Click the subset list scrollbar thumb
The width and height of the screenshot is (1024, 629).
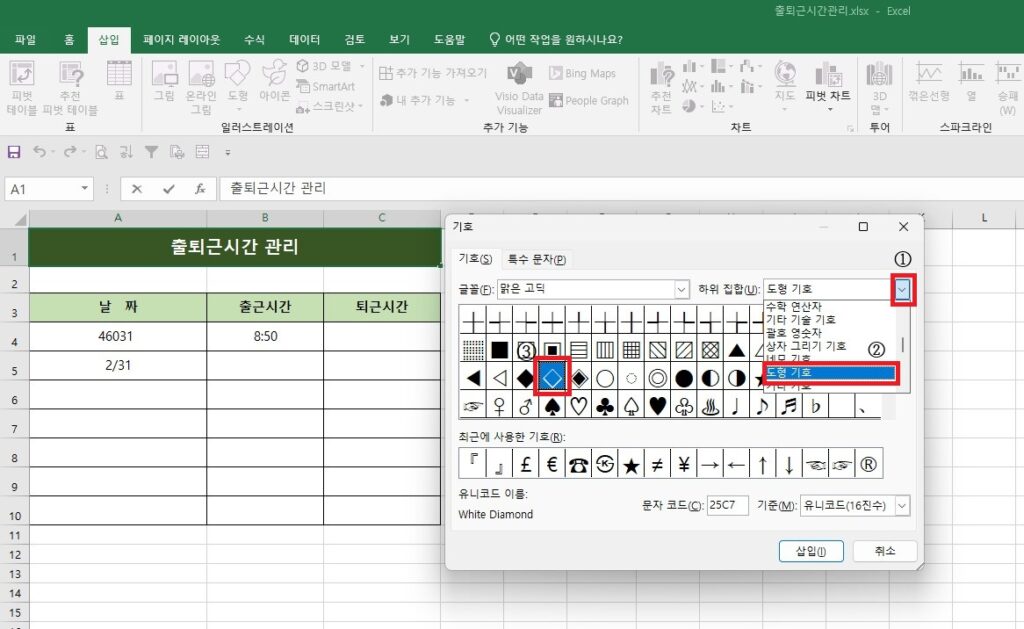(903, 344)
